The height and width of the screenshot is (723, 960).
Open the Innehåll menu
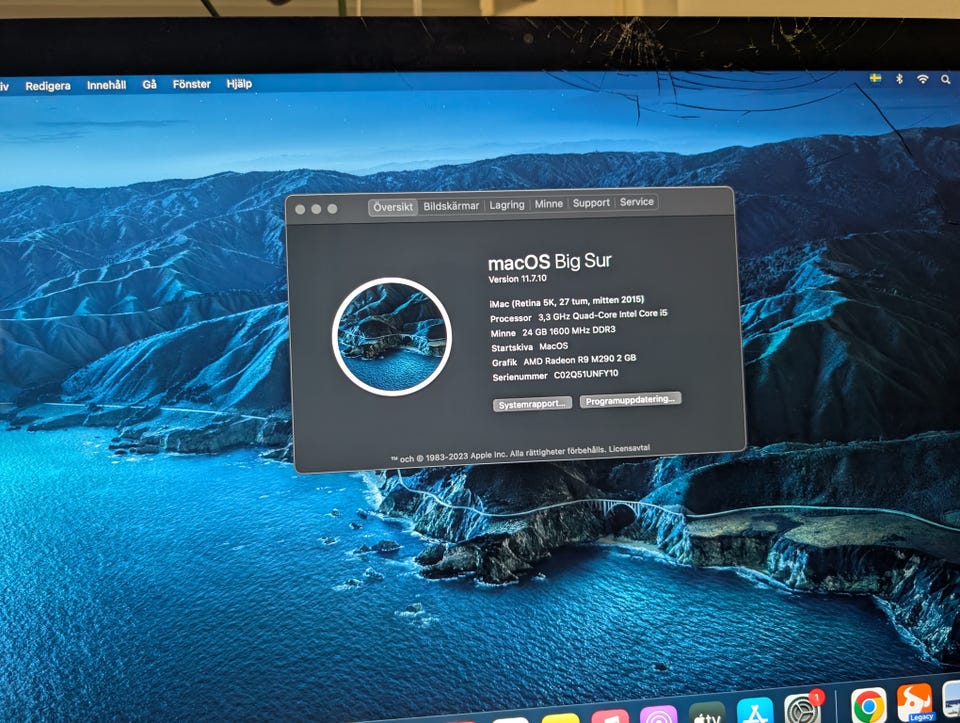(x=107, y=85)
